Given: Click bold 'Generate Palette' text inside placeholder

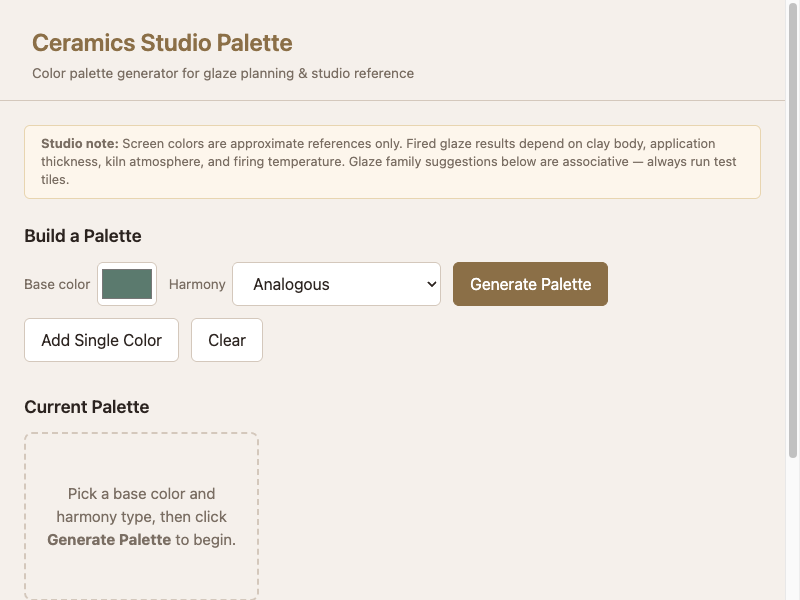Looking at the screenshot, I should (x=109, y=540).
